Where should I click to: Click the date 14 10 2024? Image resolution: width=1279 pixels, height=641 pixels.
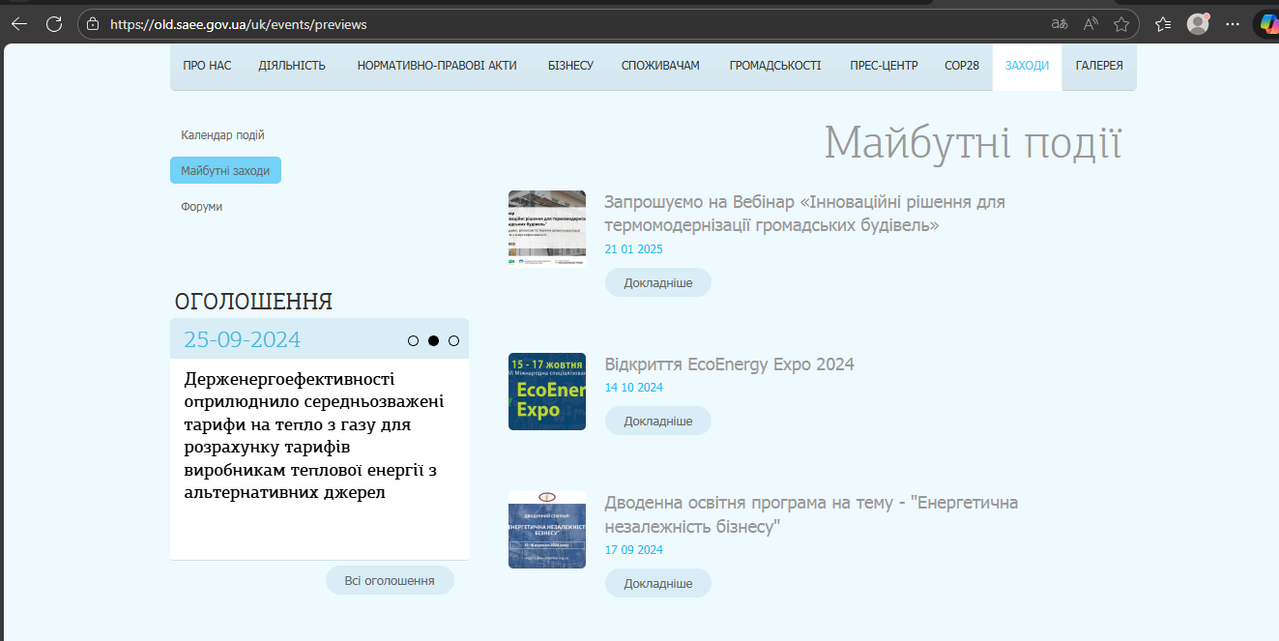coord(634,387)
